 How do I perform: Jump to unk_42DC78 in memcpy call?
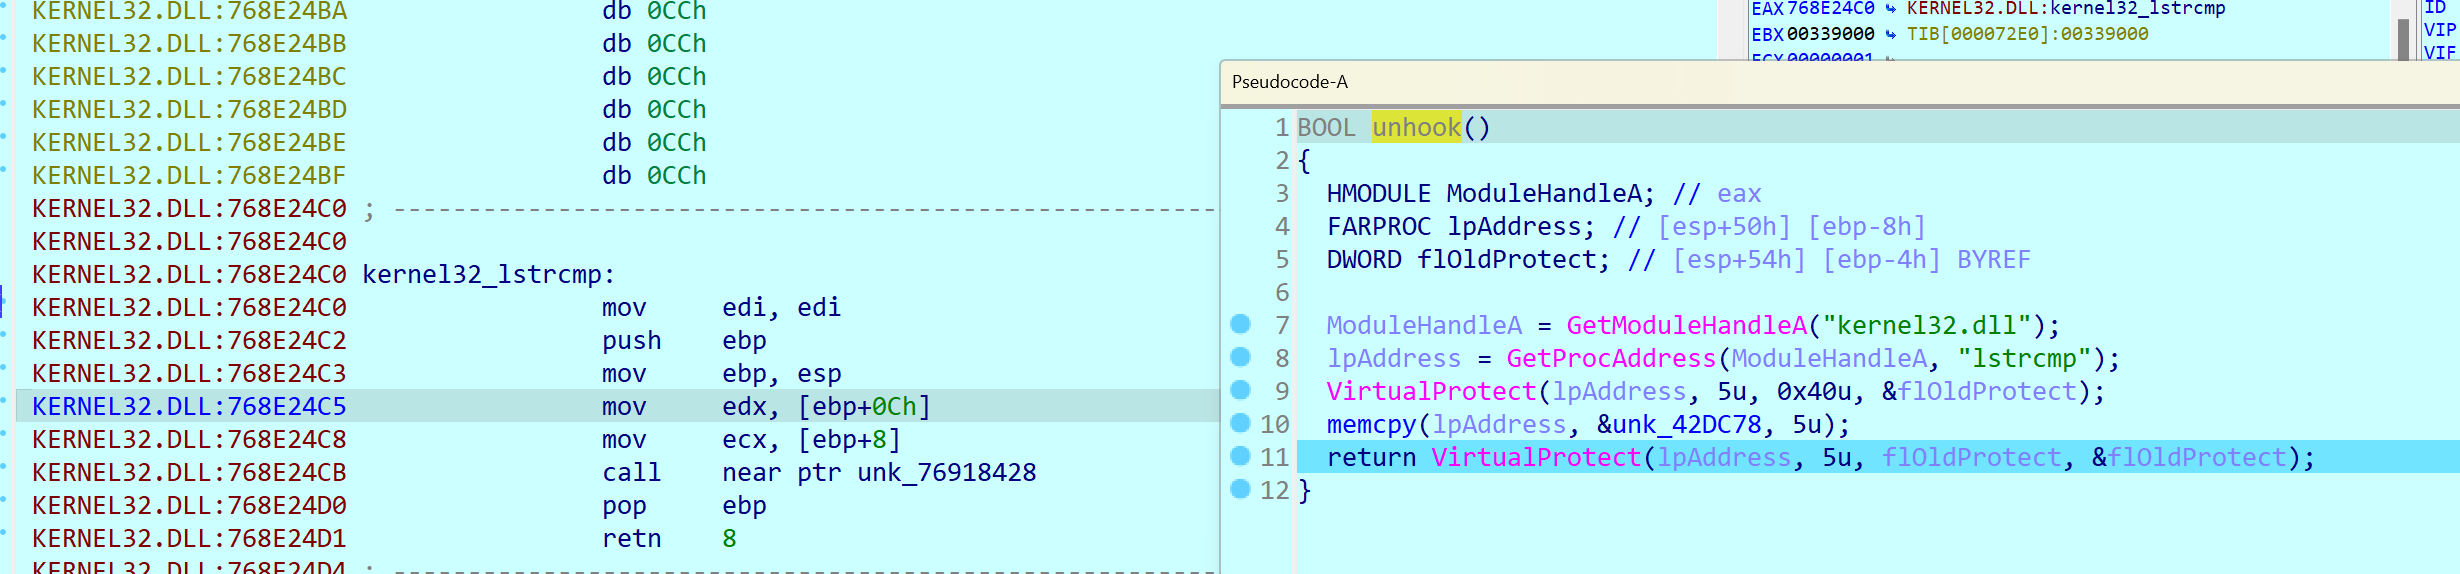click(x=1679, y=424)
